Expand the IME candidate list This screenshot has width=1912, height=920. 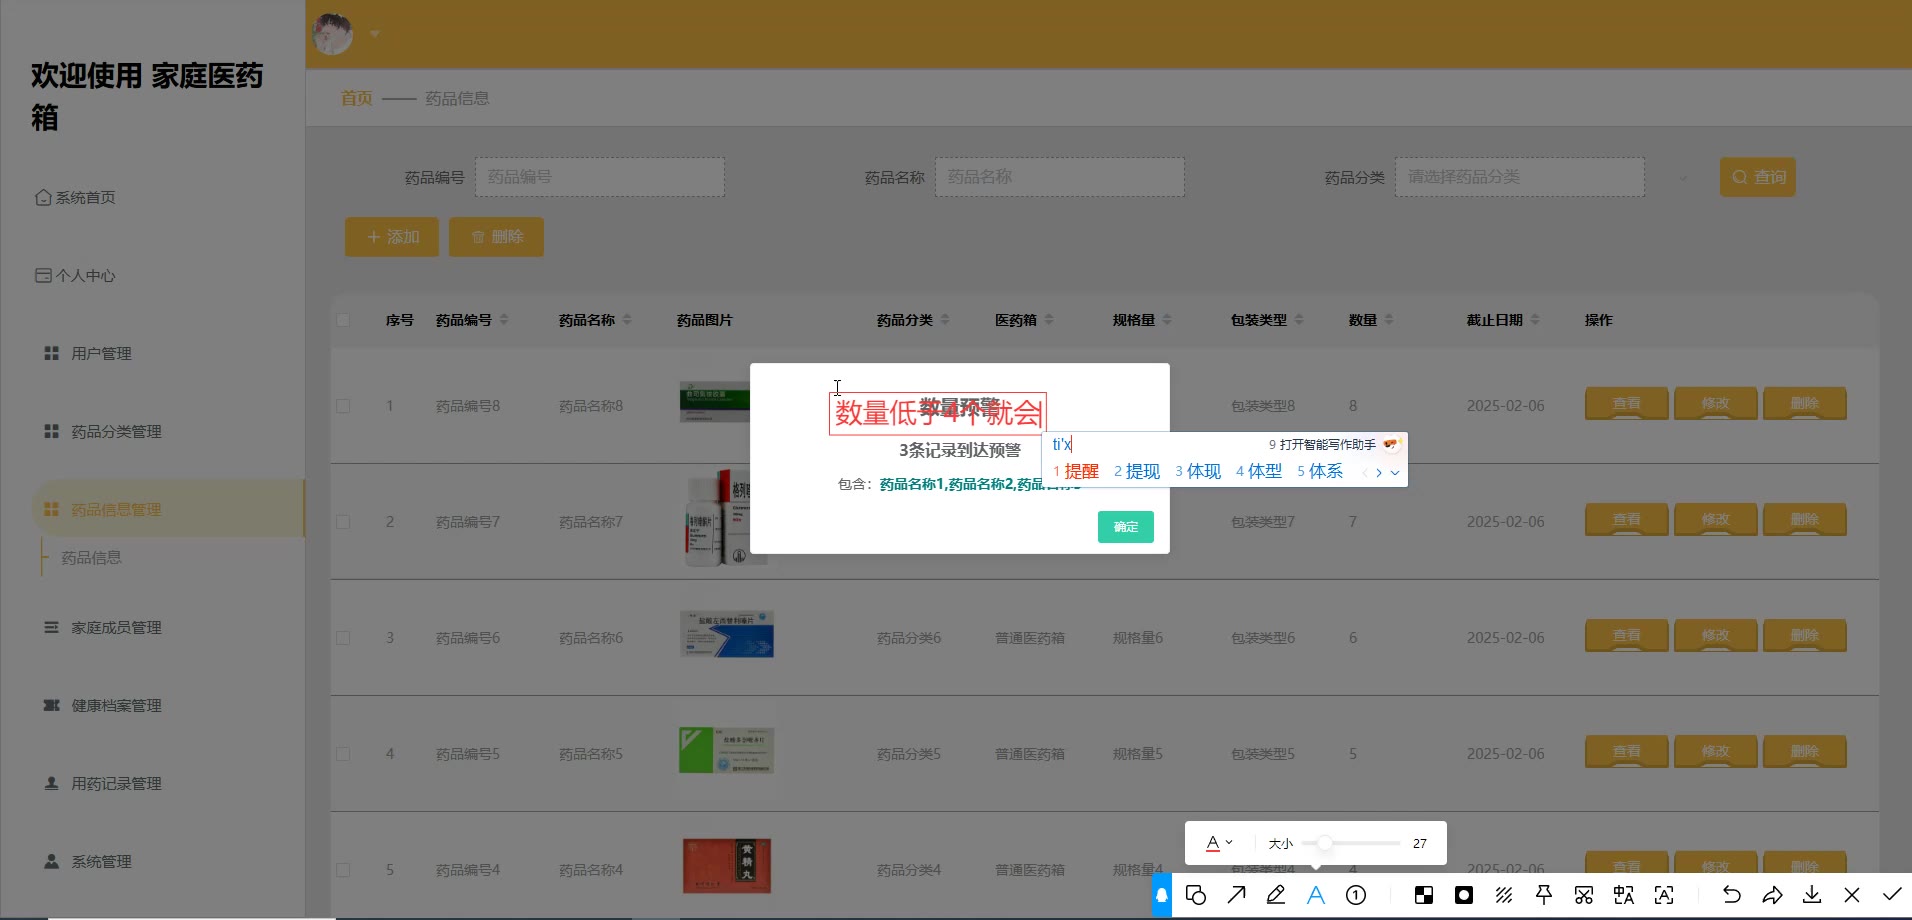click(x=1395, y=472)
